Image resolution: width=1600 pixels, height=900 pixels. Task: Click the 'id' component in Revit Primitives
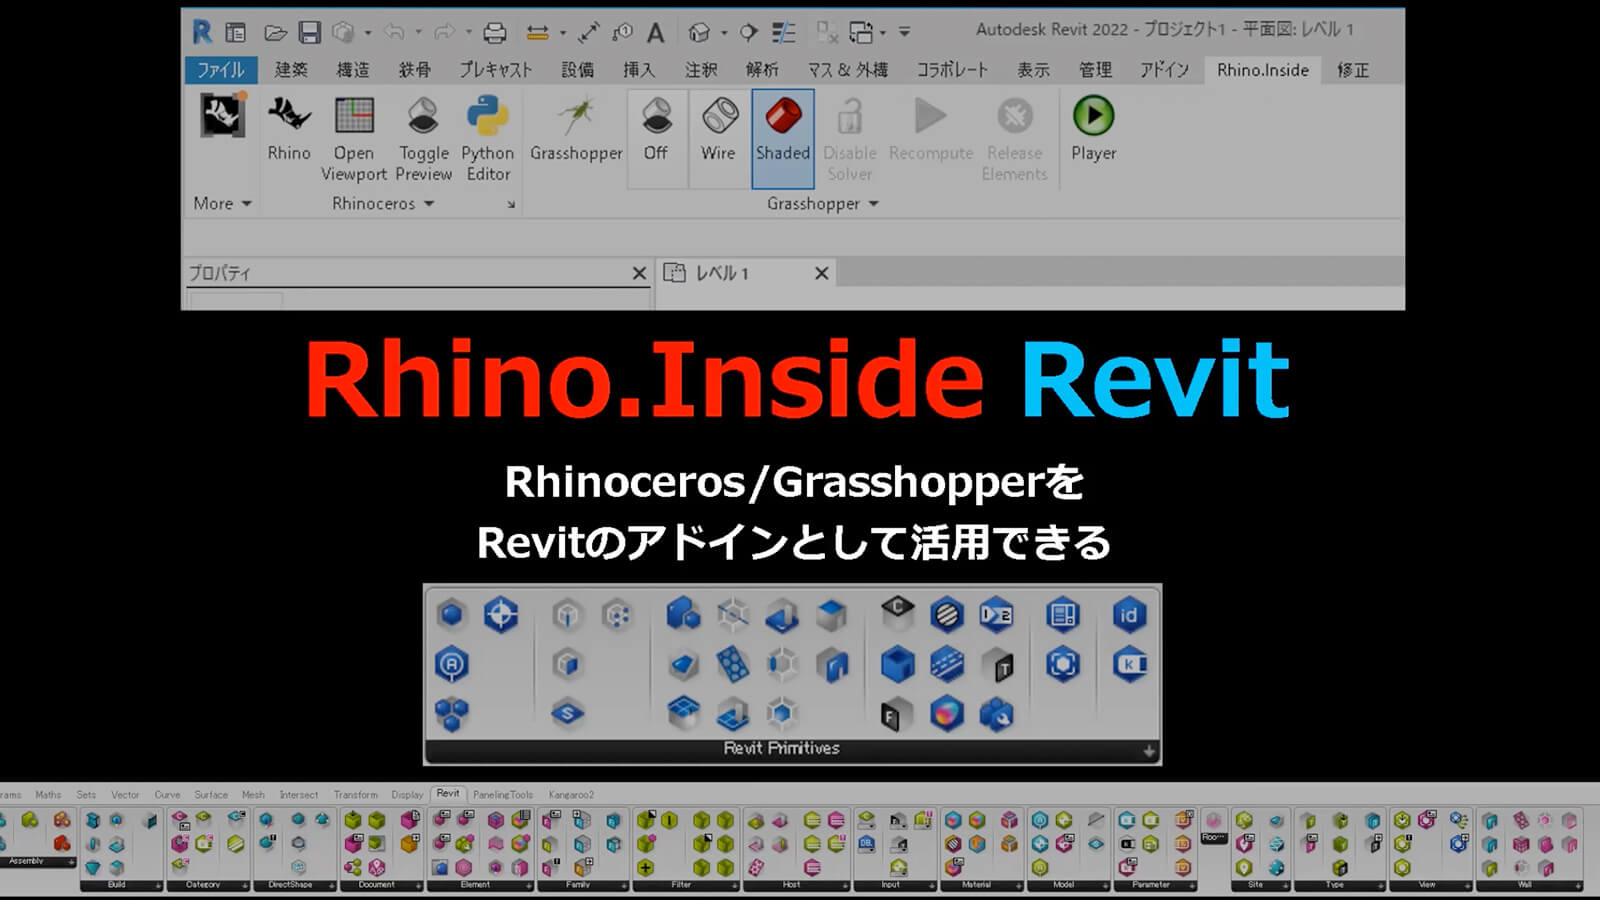click(x=1128, y=615)
